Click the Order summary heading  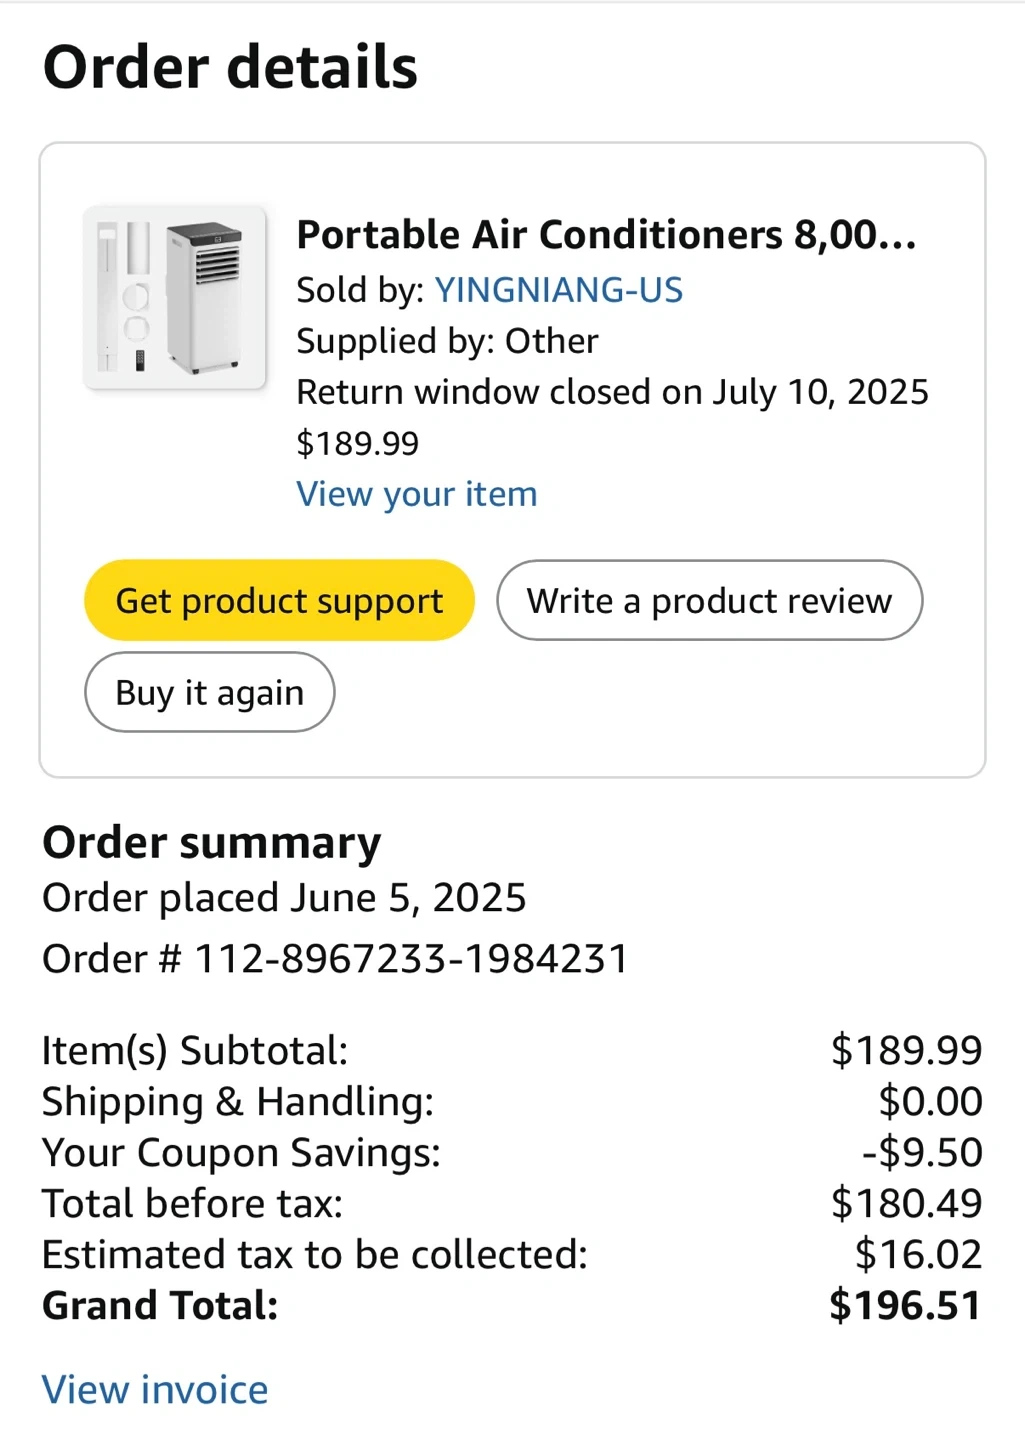pyautogui.click(x=211, y=843)
